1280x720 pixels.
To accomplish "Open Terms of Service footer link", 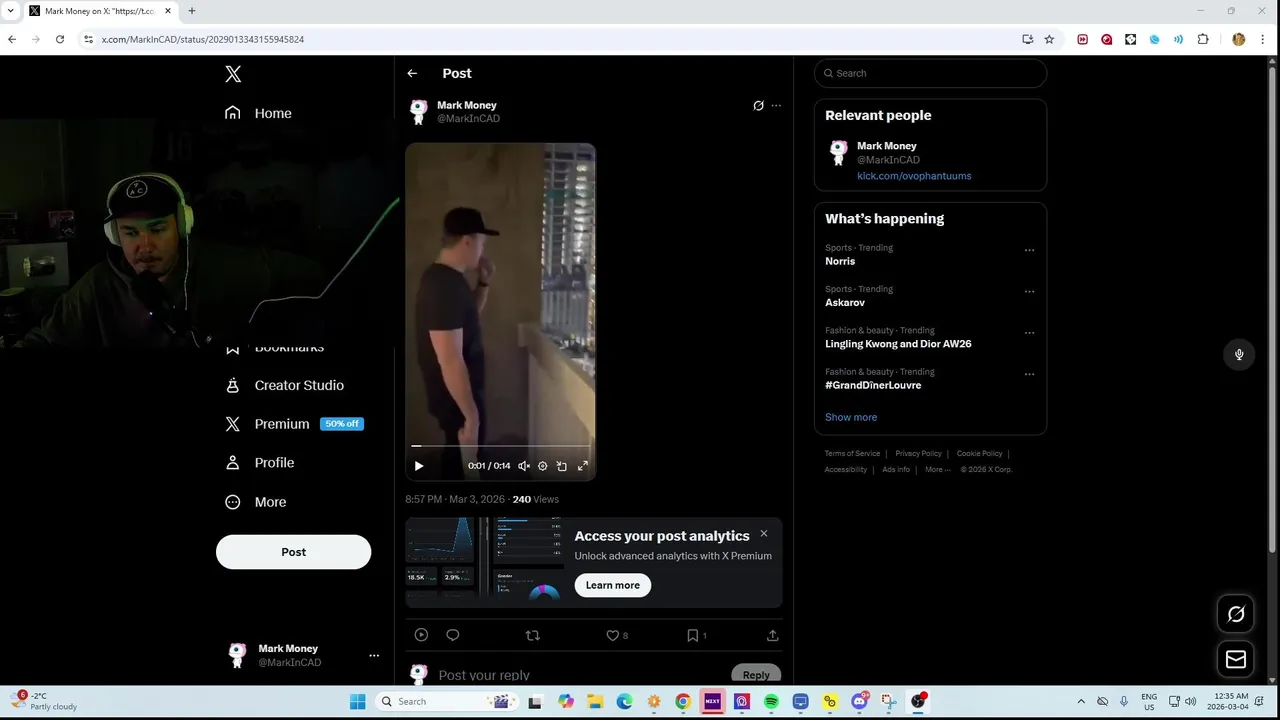I will pyautogui.click(x=852, y=454).
